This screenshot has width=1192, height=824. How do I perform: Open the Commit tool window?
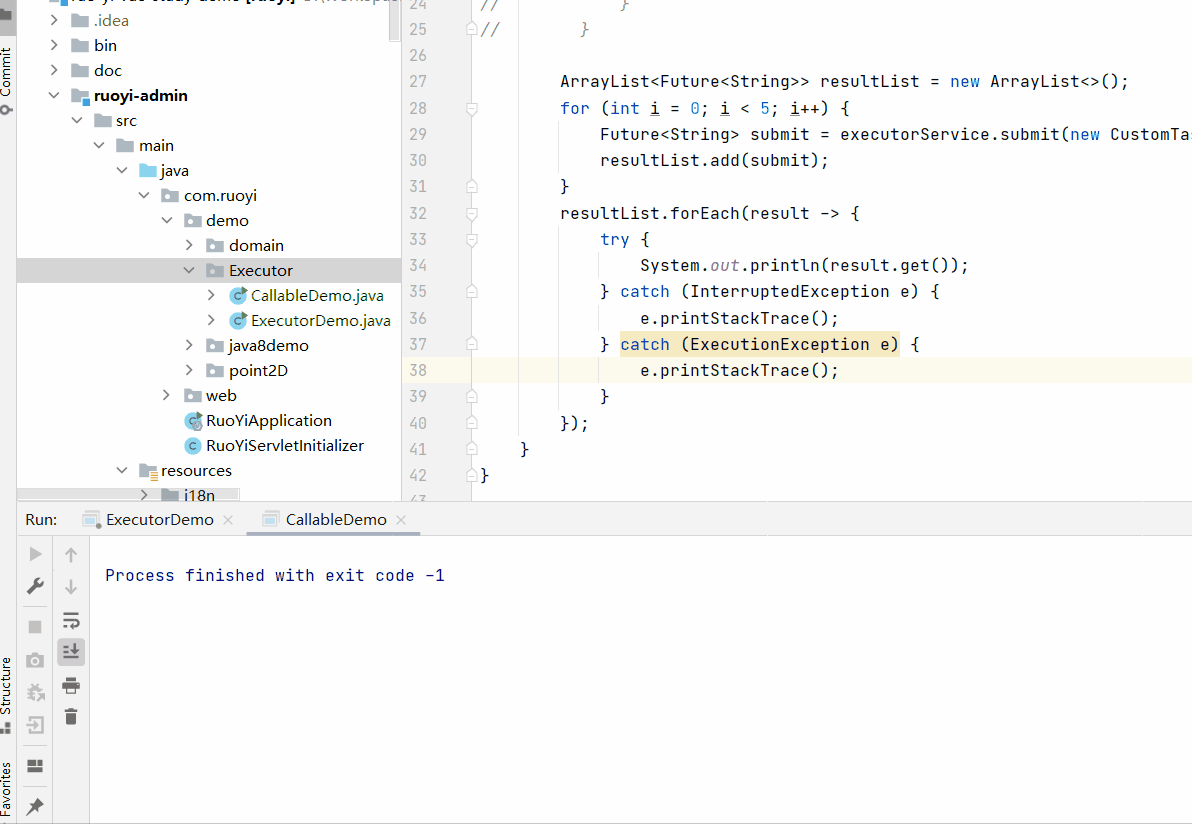pos(7,72)
